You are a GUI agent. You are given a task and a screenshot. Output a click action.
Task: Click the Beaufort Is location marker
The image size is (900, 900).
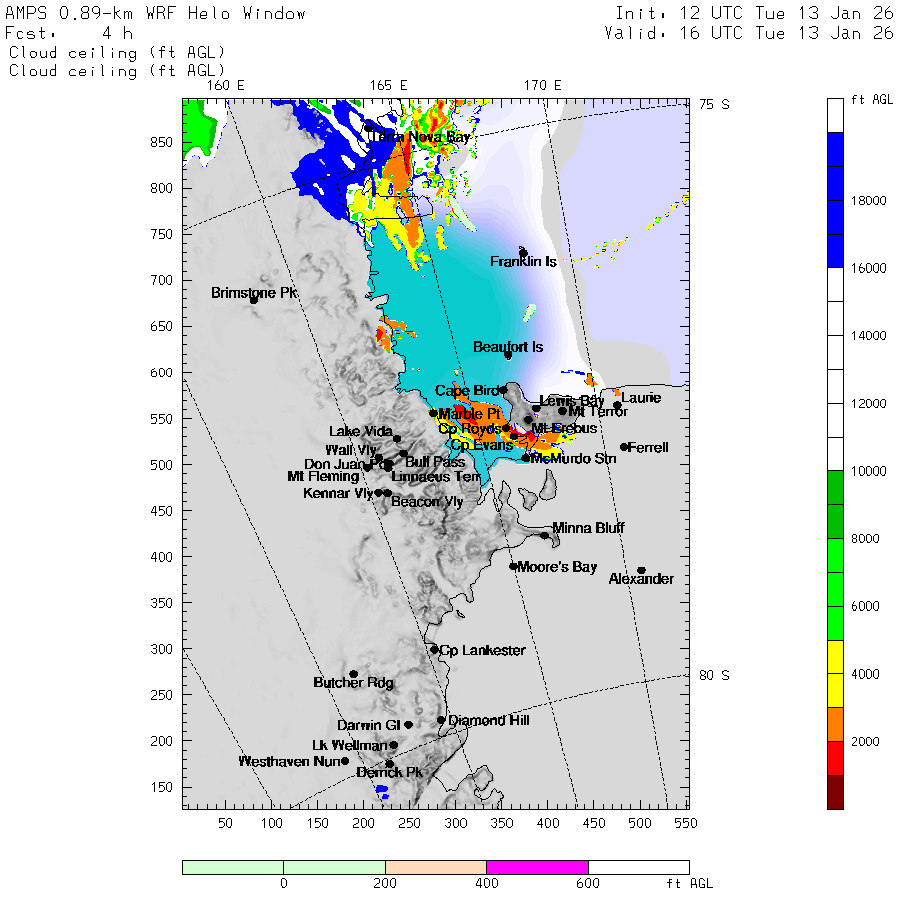pos(508,355)
